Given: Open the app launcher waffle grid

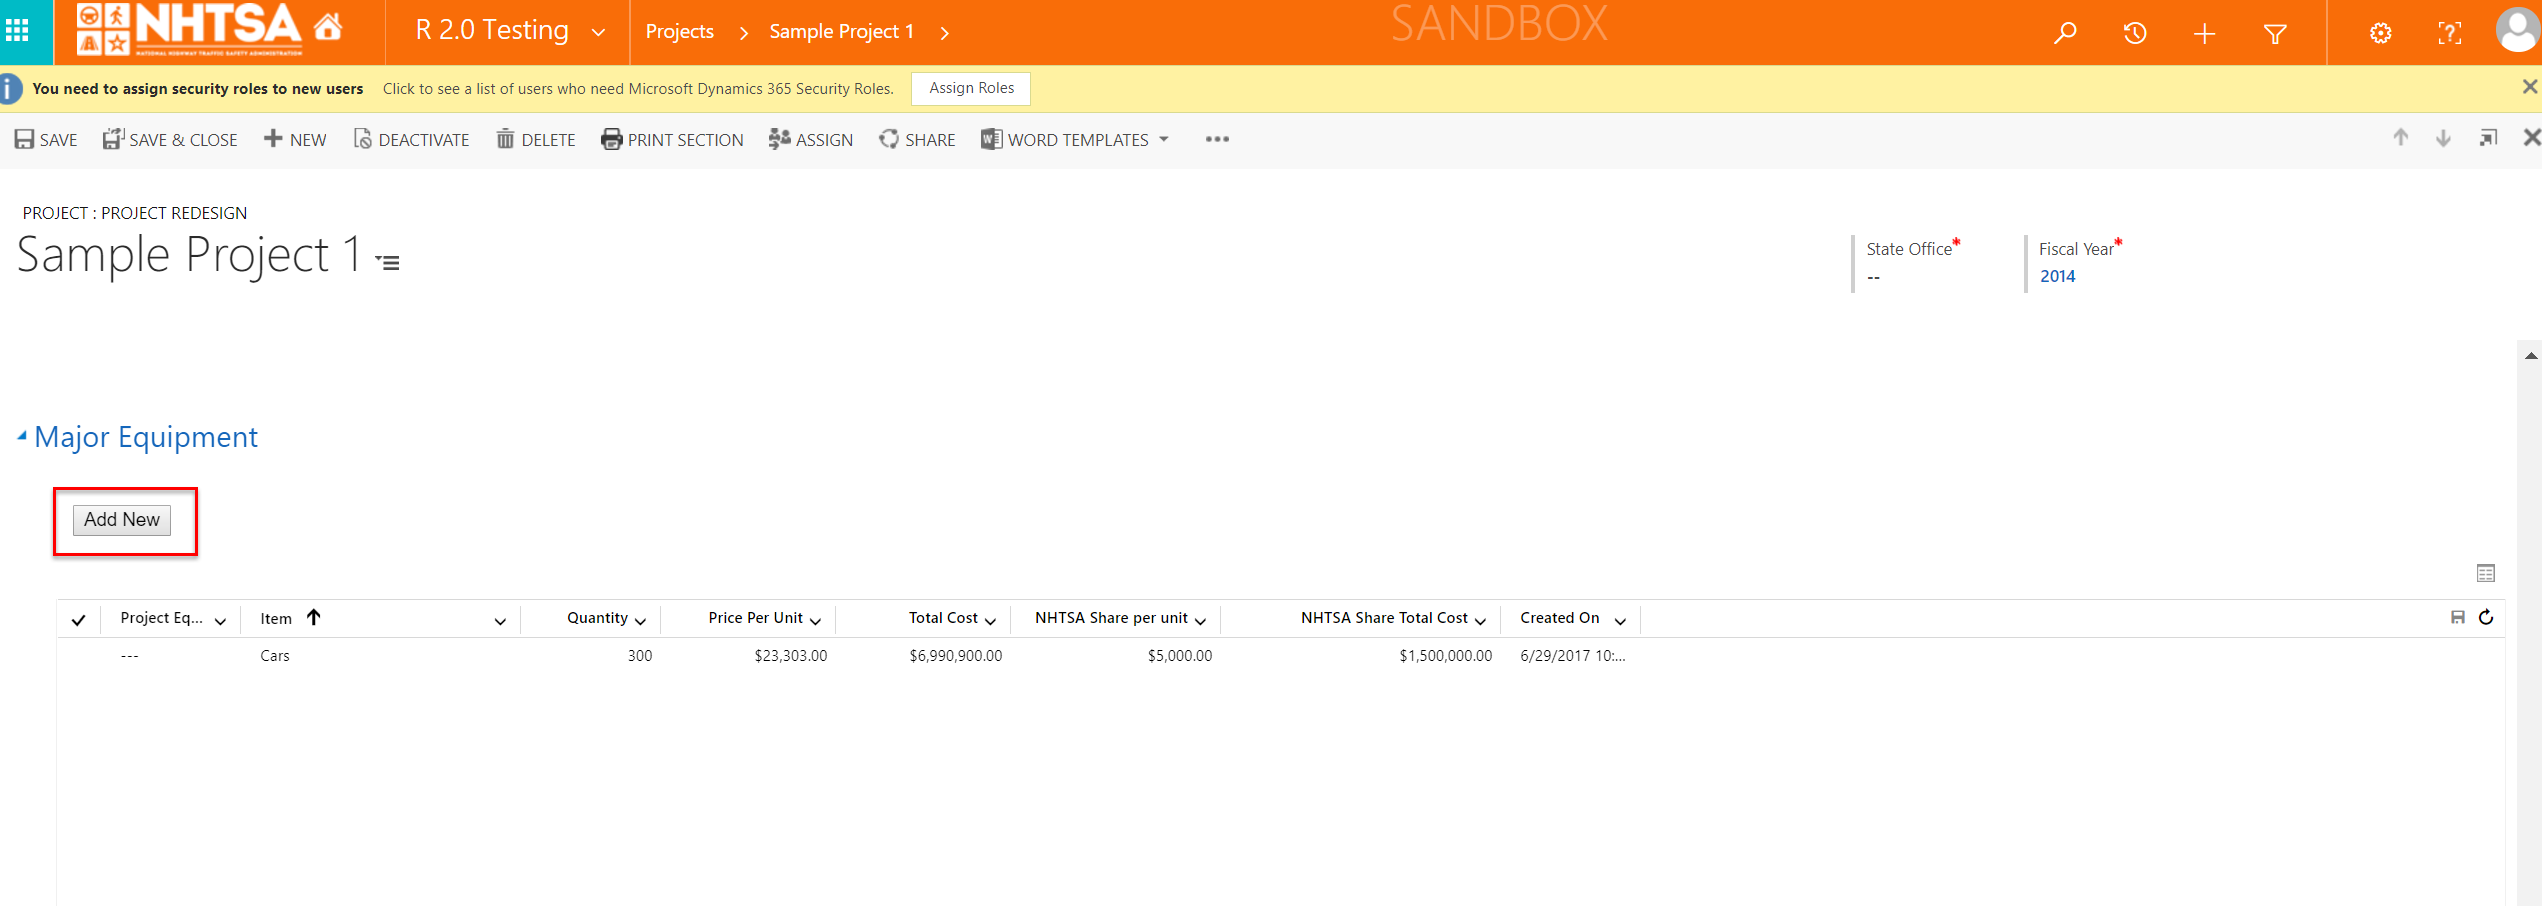Looking at the screenshot, I should [x=17, y=31].
